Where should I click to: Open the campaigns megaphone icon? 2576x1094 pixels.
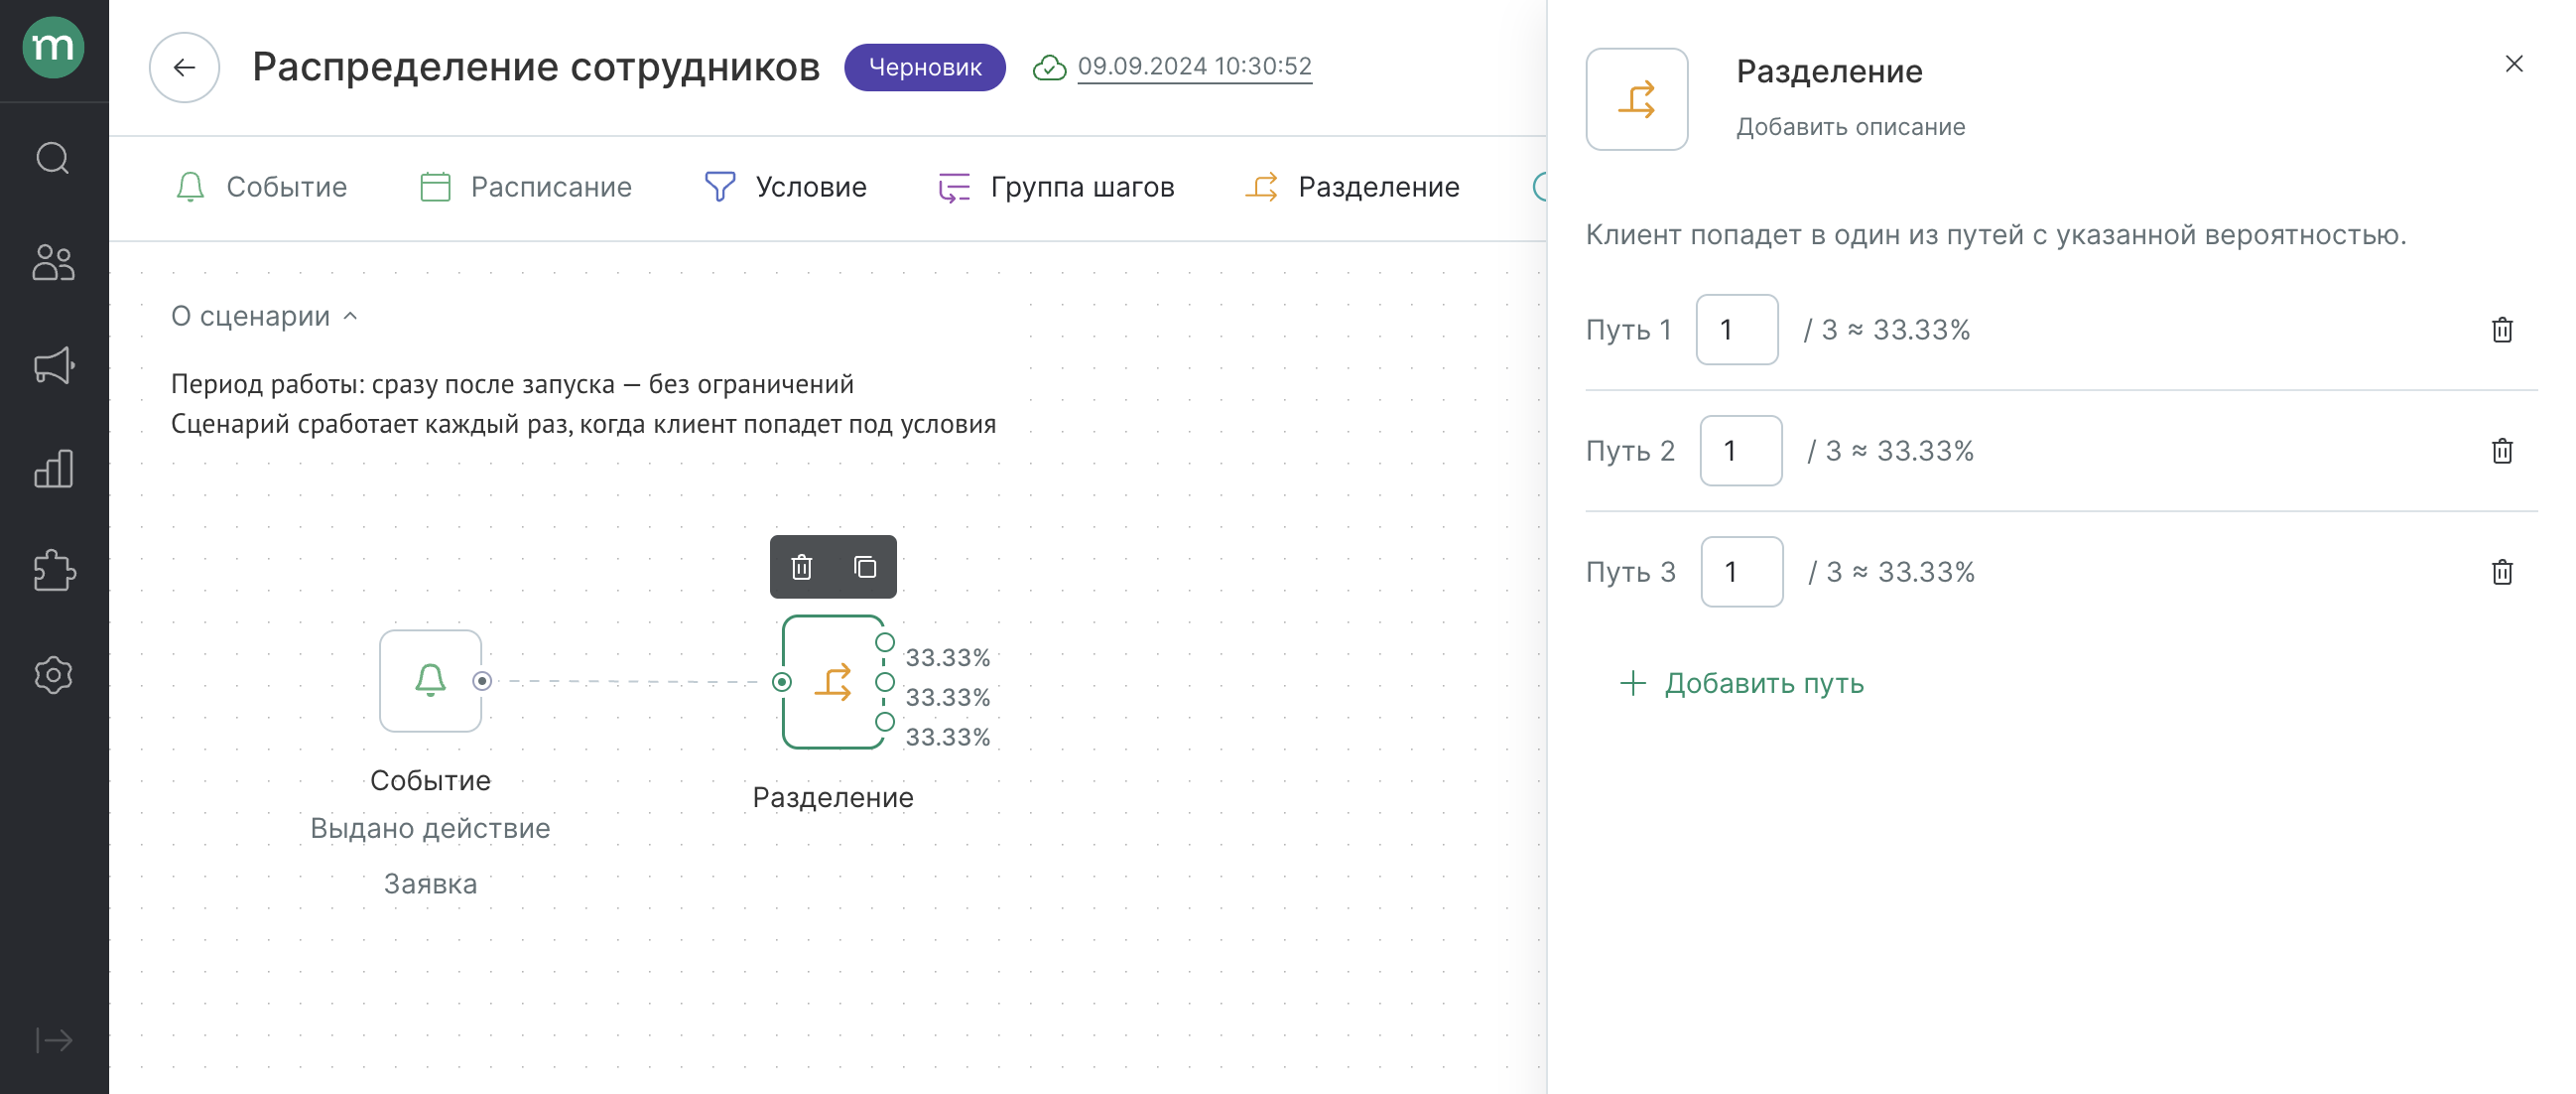coord(53,365)
